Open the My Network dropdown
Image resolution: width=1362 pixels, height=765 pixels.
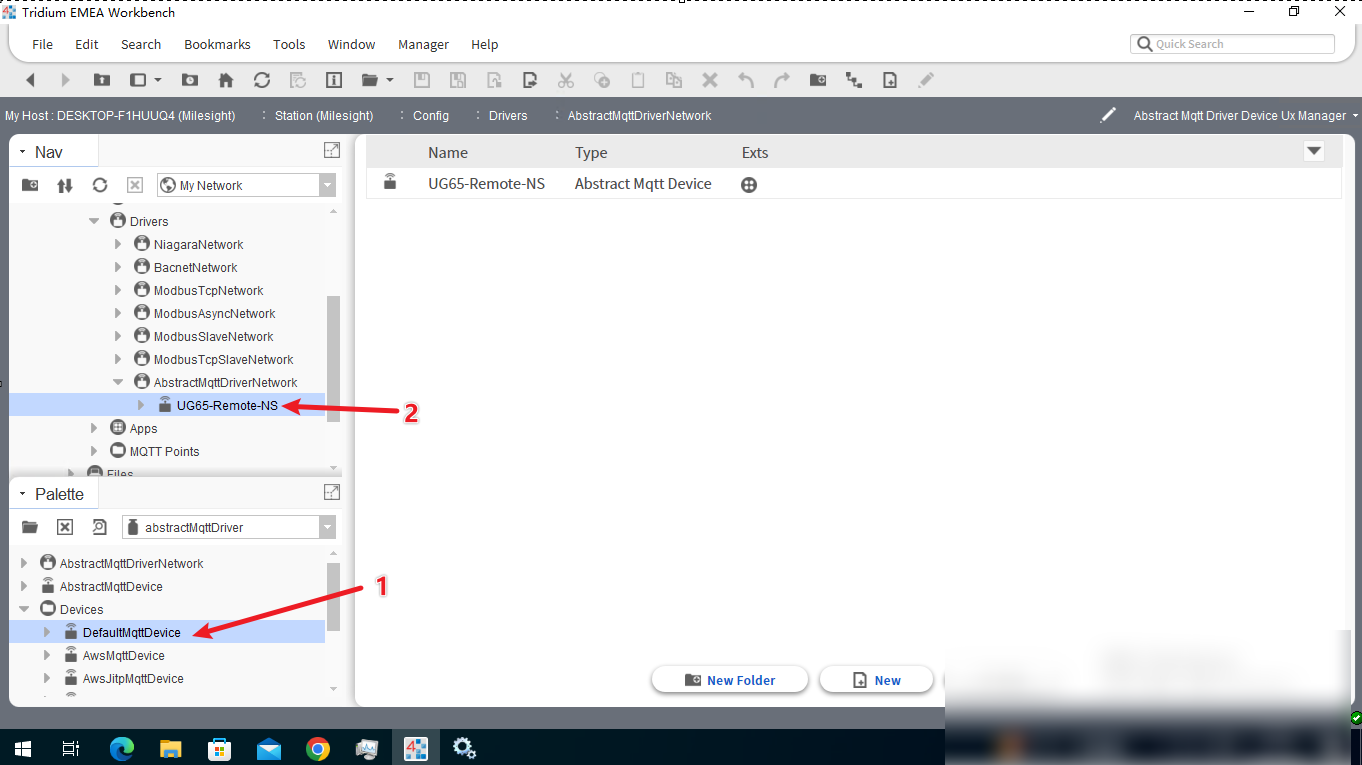tap(327, 185)
